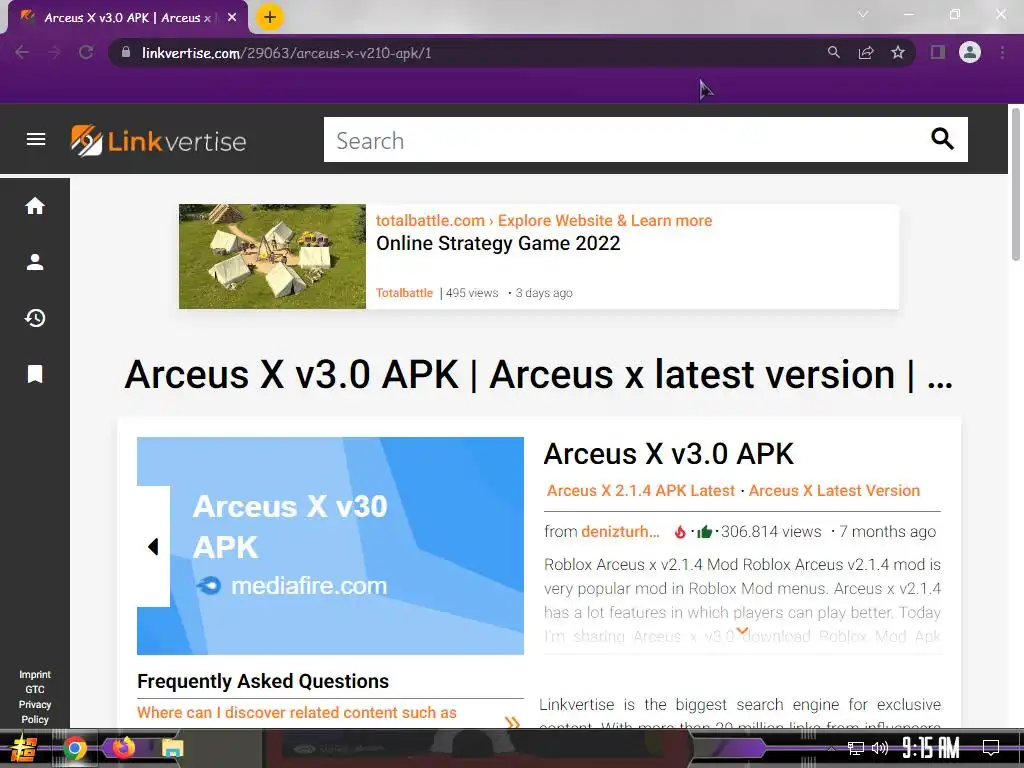
Task: Open Arceus X 2.1.4 APK Latest link
Action: (641, 490)
